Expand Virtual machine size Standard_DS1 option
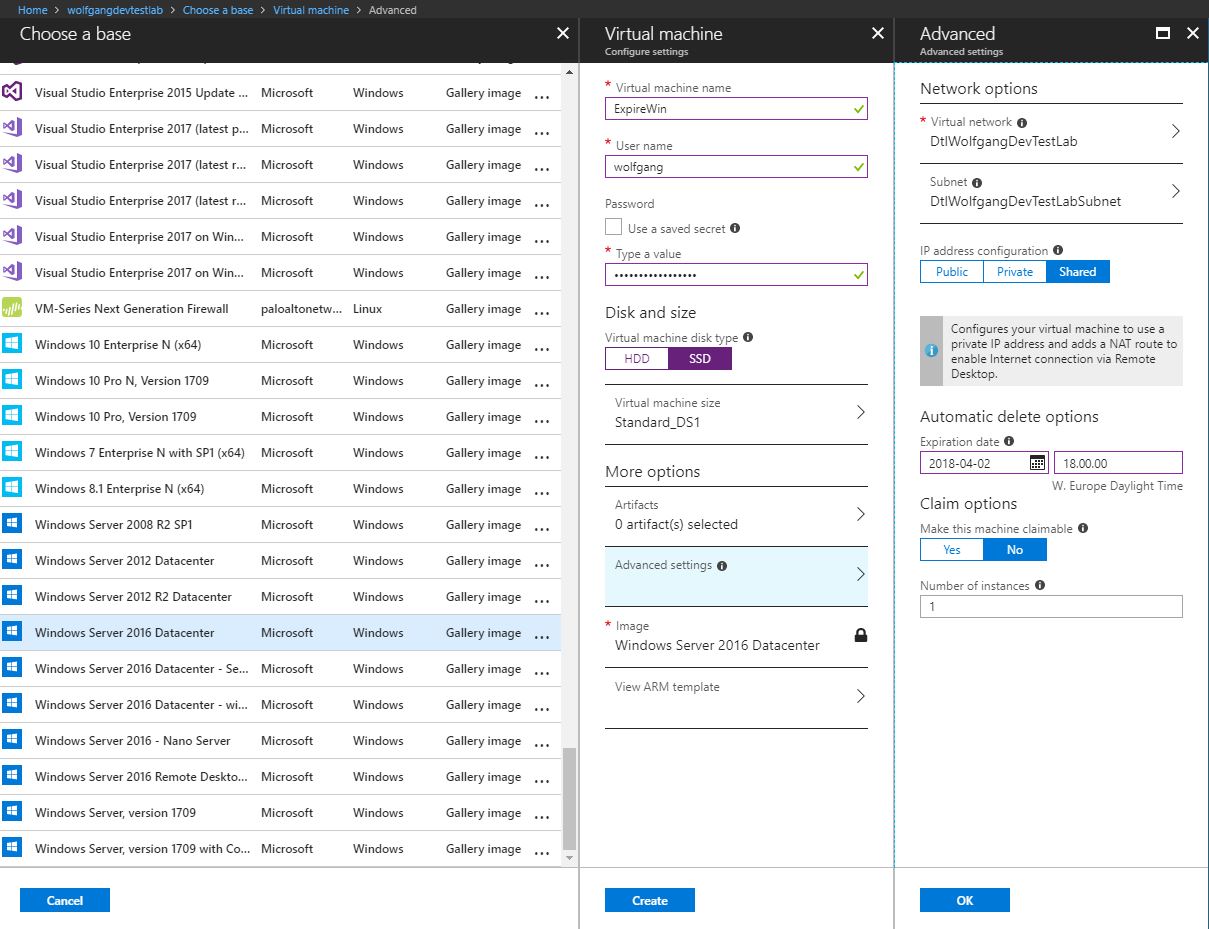 pyautogui.click(x=736, y=414)
